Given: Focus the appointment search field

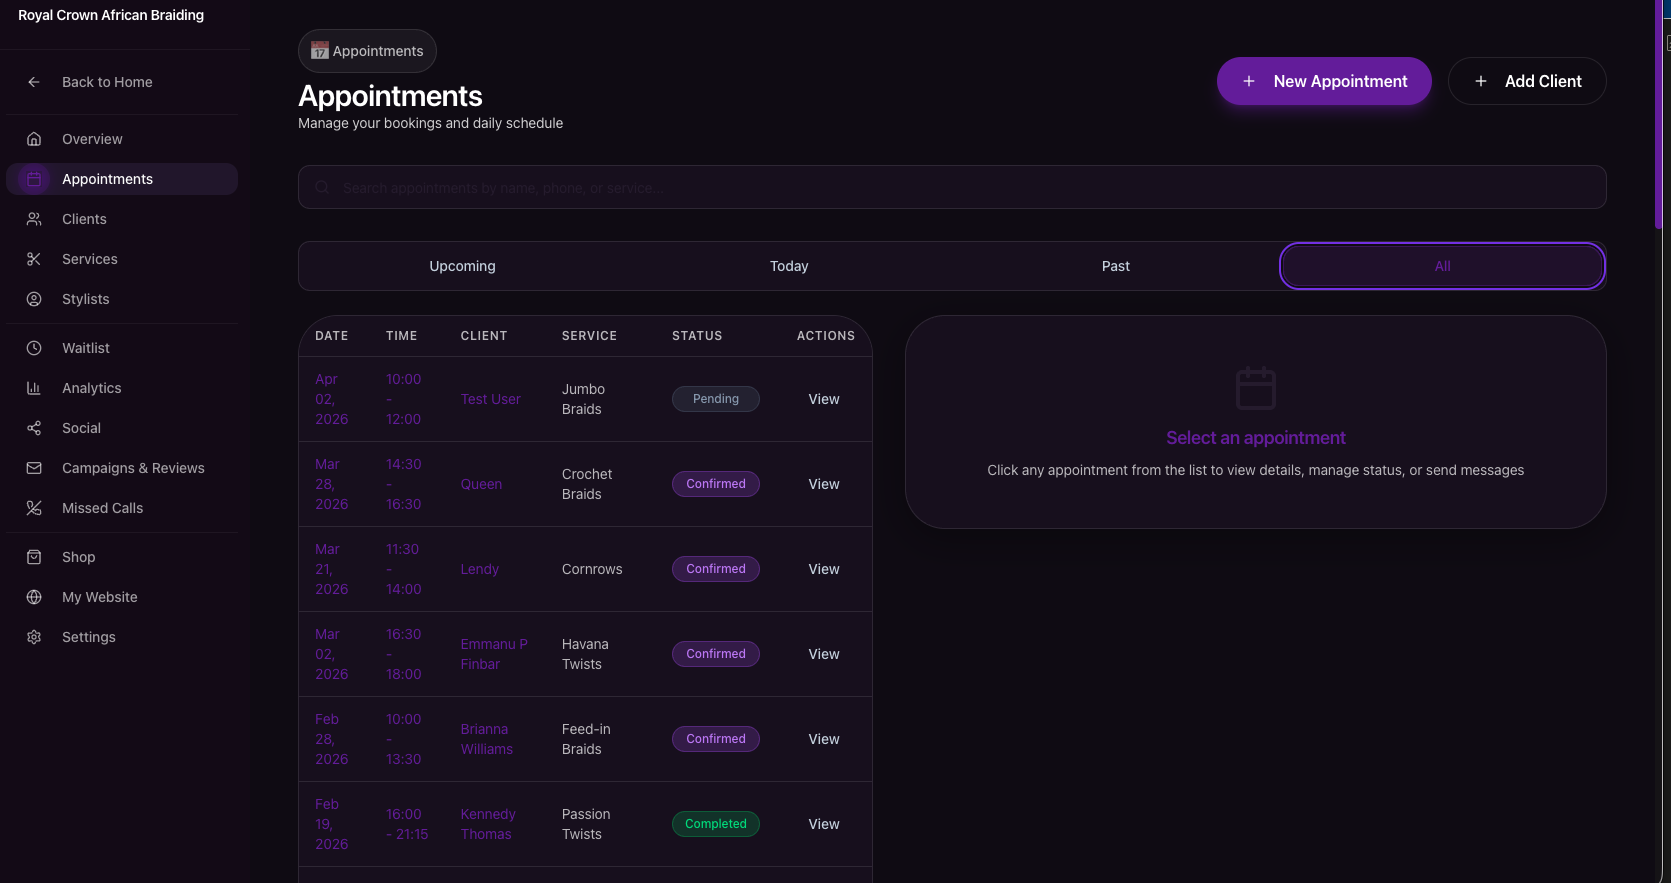Looking at the screenshot, I should [952, 187].
